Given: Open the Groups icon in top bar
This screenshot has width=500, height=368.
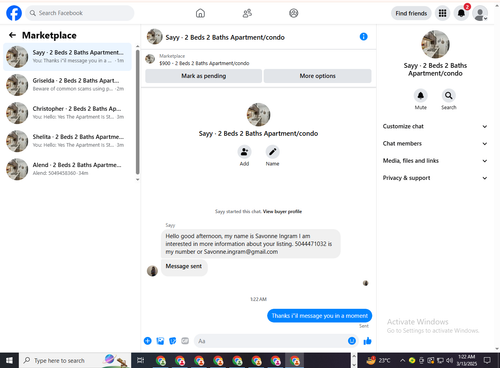Looking at the screenshot, I should tap(294, 13).
